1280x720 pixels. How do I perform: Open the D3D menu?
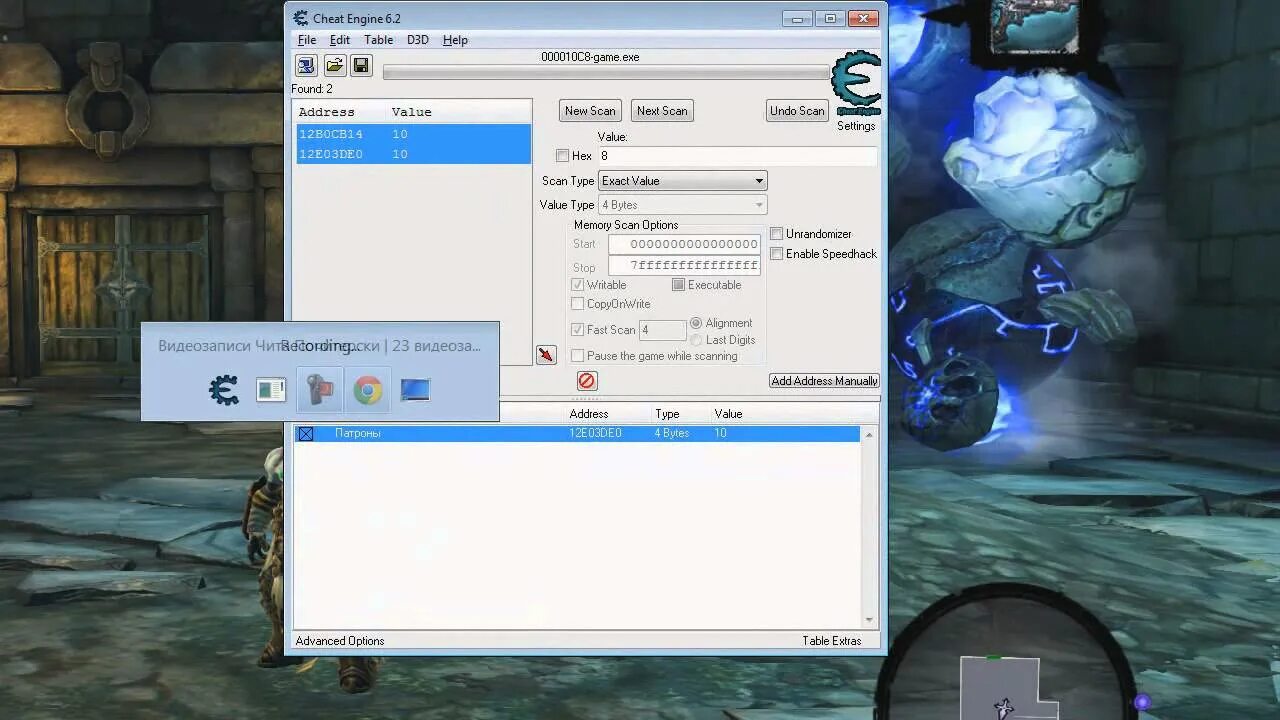coord(418,40)
